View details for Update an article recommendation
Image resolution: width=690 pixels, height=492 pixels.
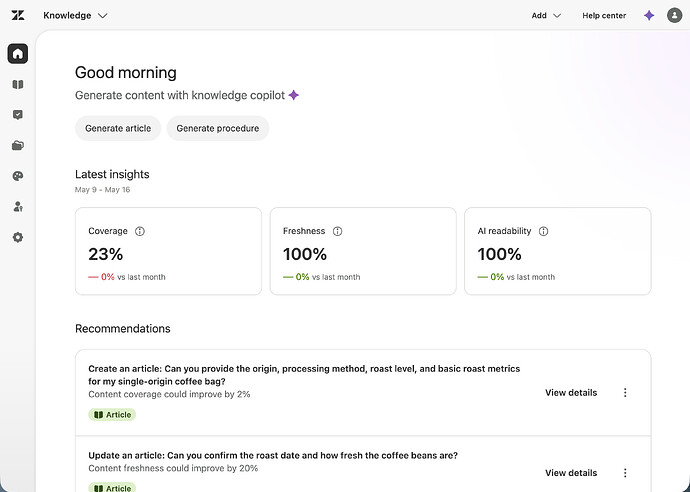(x=571, y=473)
